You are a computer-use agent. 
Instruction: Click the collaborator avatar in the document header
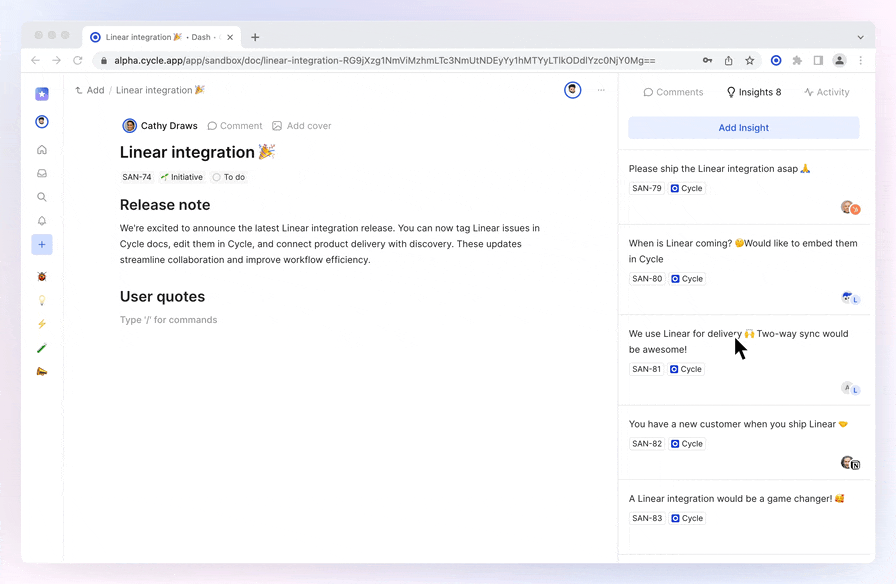[x=573, y=90]
